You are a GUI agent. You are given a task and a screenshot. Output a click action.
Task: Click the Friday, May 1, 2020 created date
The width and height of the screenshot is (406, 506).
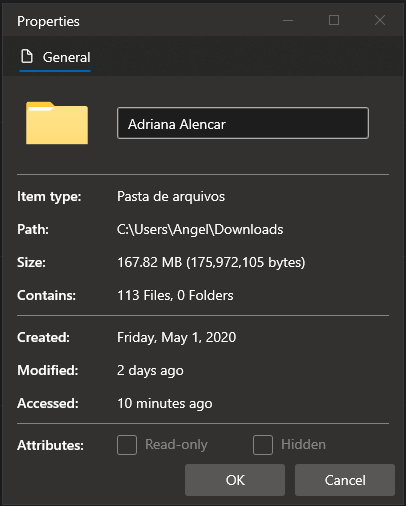pos(177,337)
